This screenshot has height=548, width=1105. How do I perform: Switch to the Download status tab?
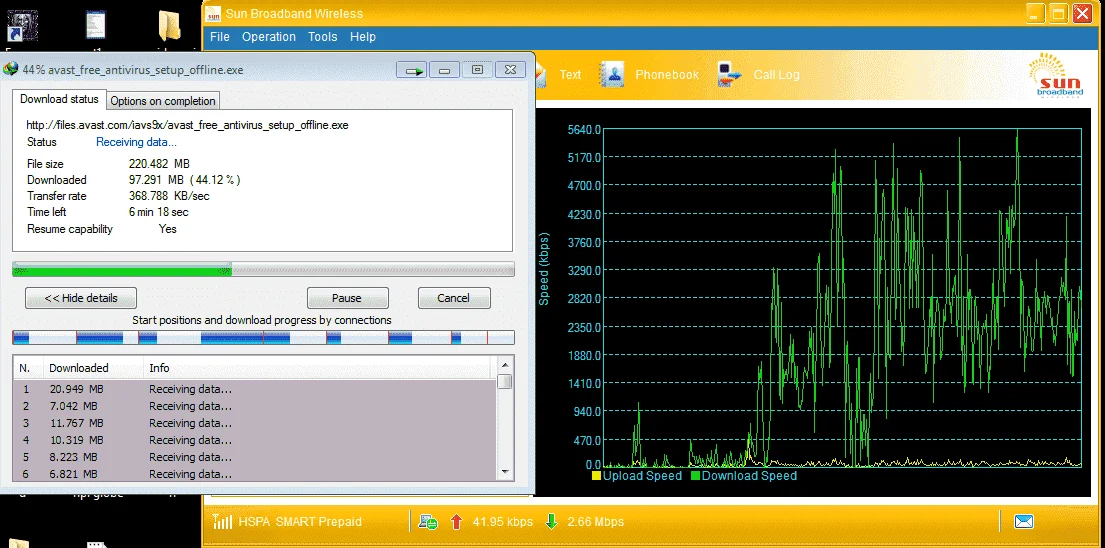point(59,99)
